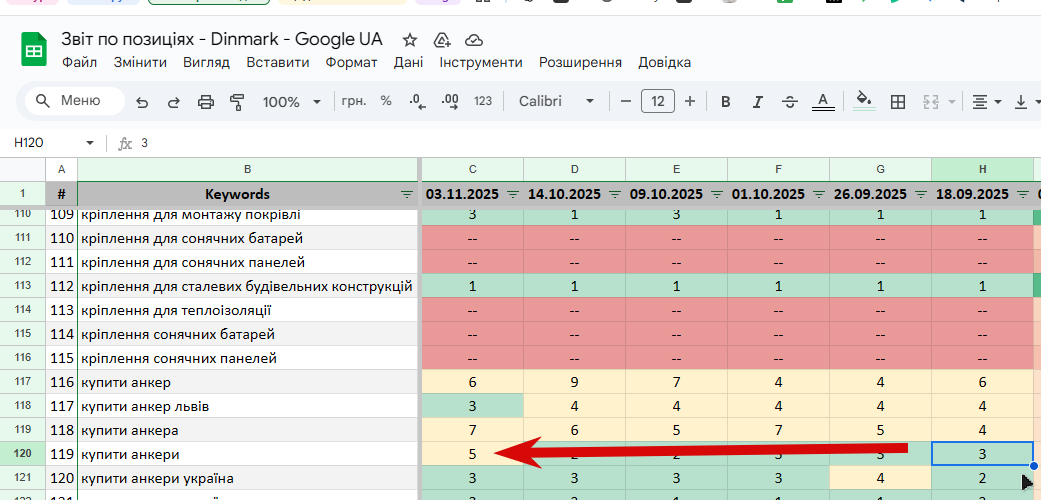Open the Змінити menu
This screenshot has width=1041, height=500.
click(140, 62)
